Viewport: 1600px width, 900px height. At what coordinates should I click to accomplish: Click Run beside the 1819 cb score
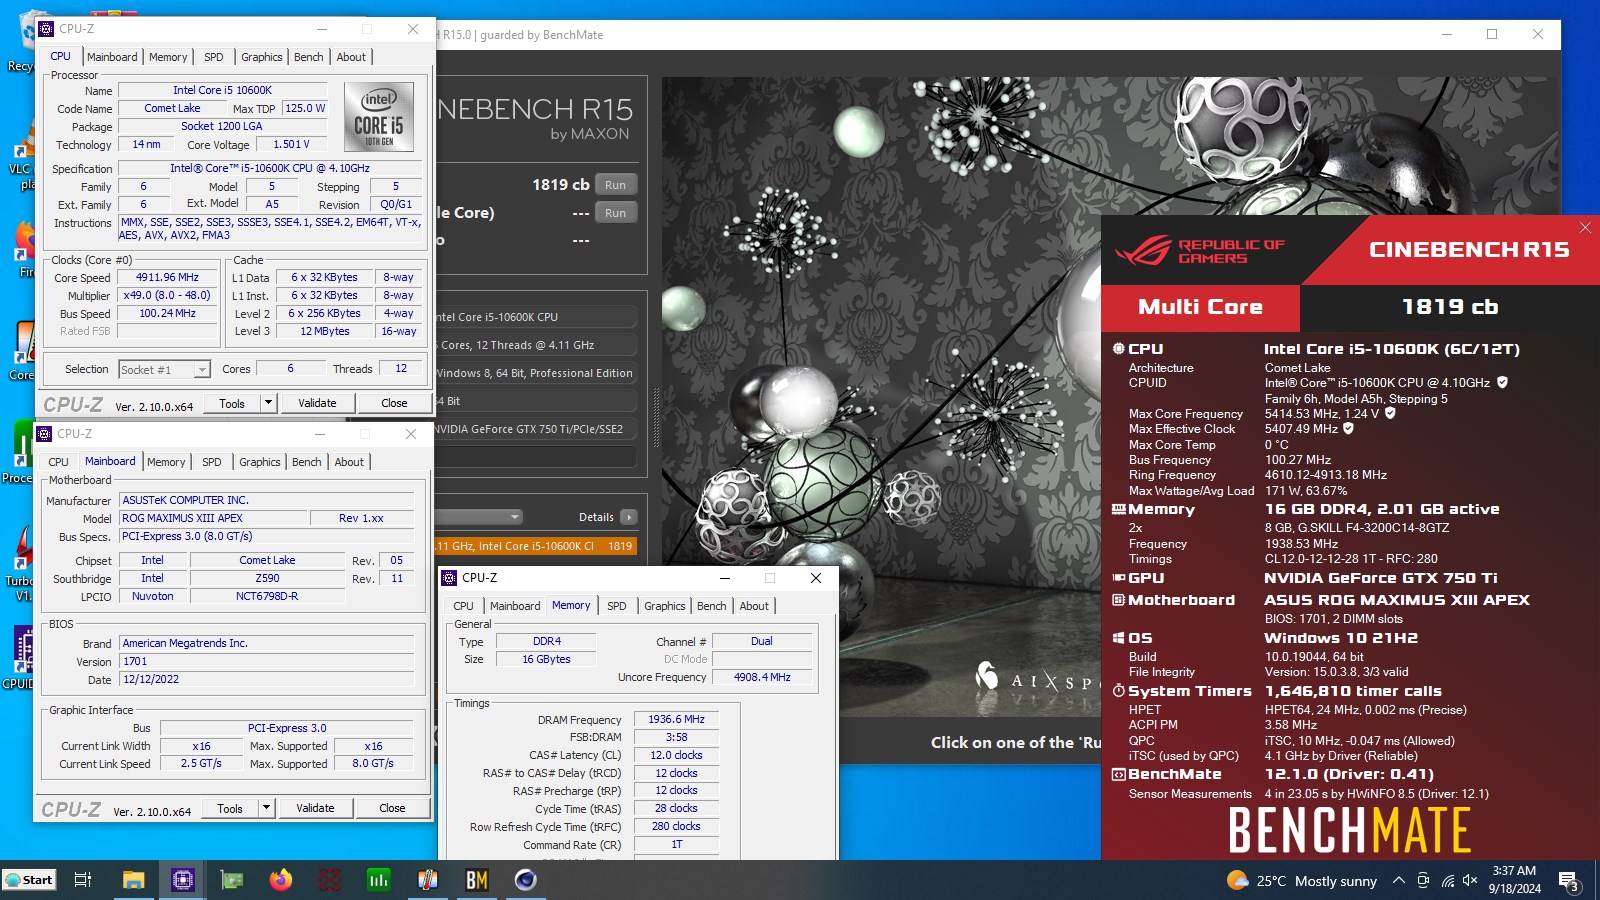tap(616, 185)
